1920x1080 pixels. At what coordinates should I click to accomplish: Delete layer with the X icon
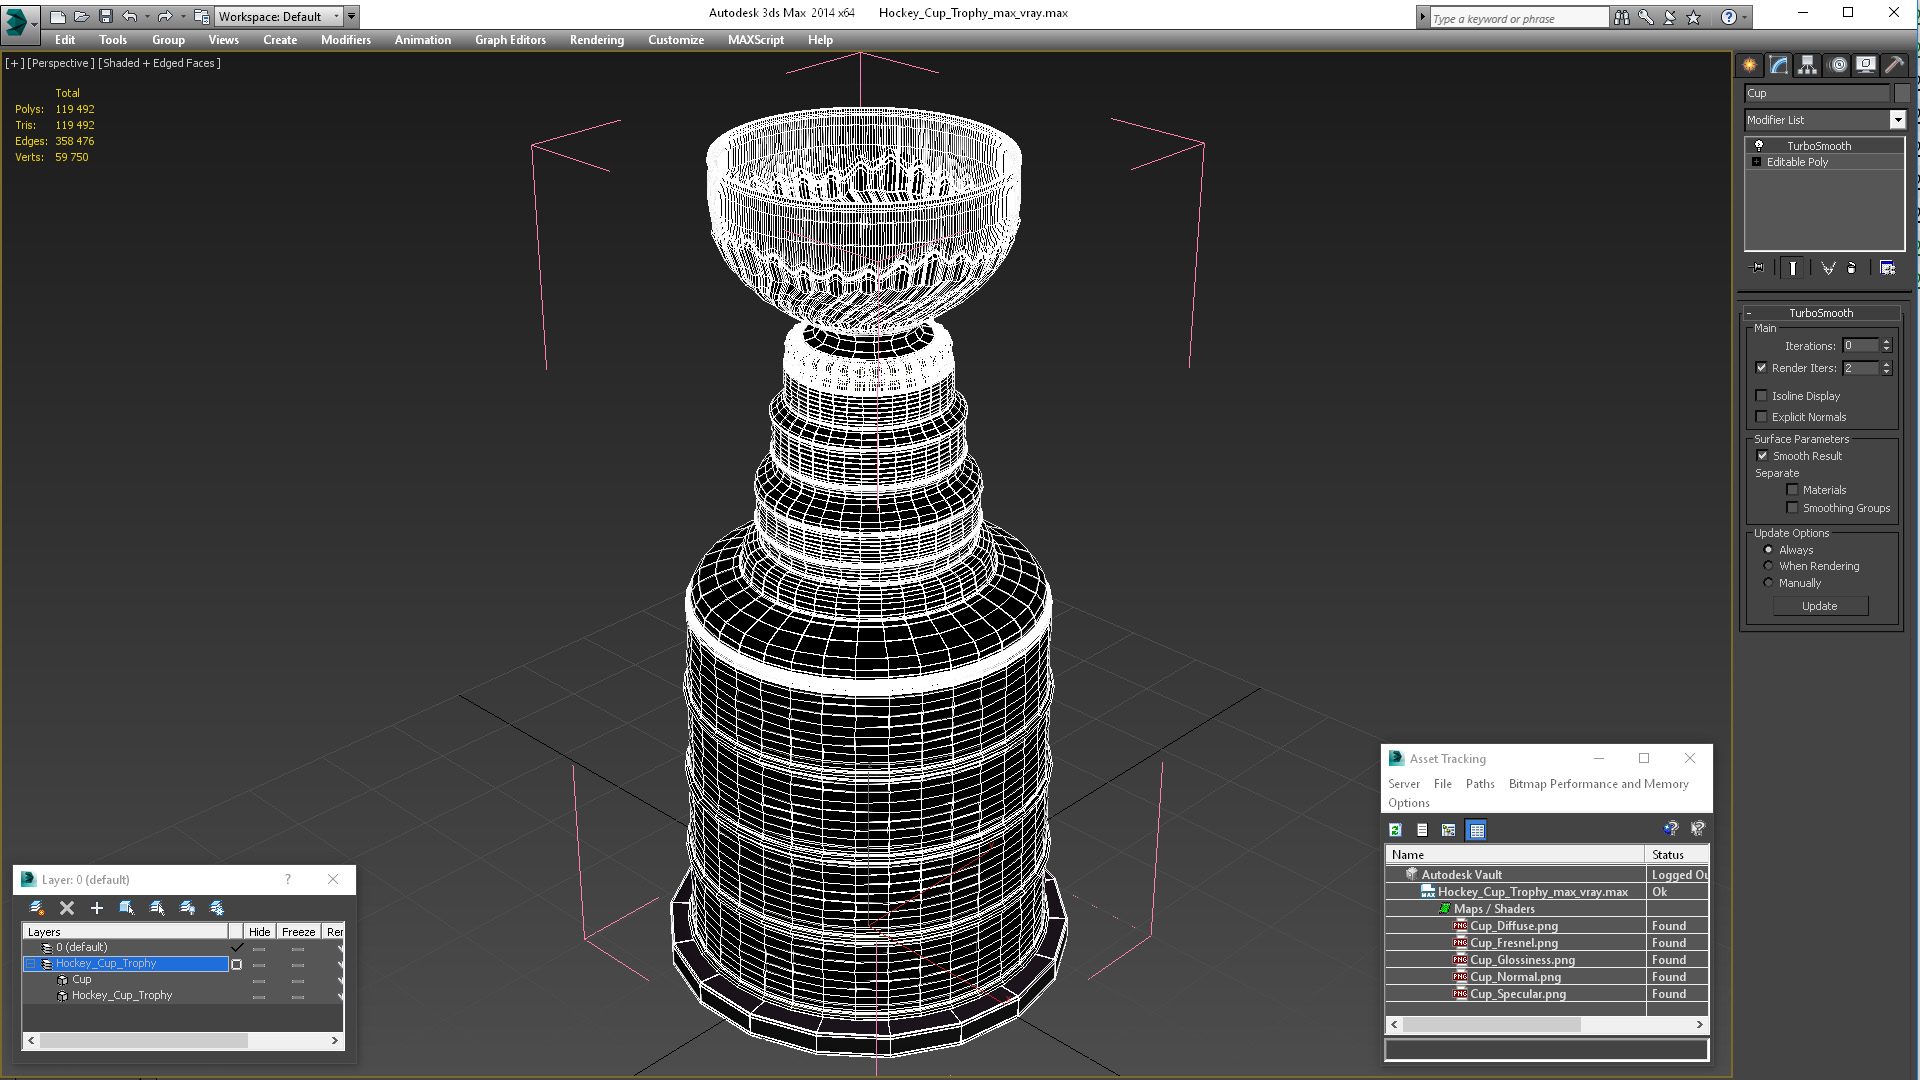click(67, 908)
